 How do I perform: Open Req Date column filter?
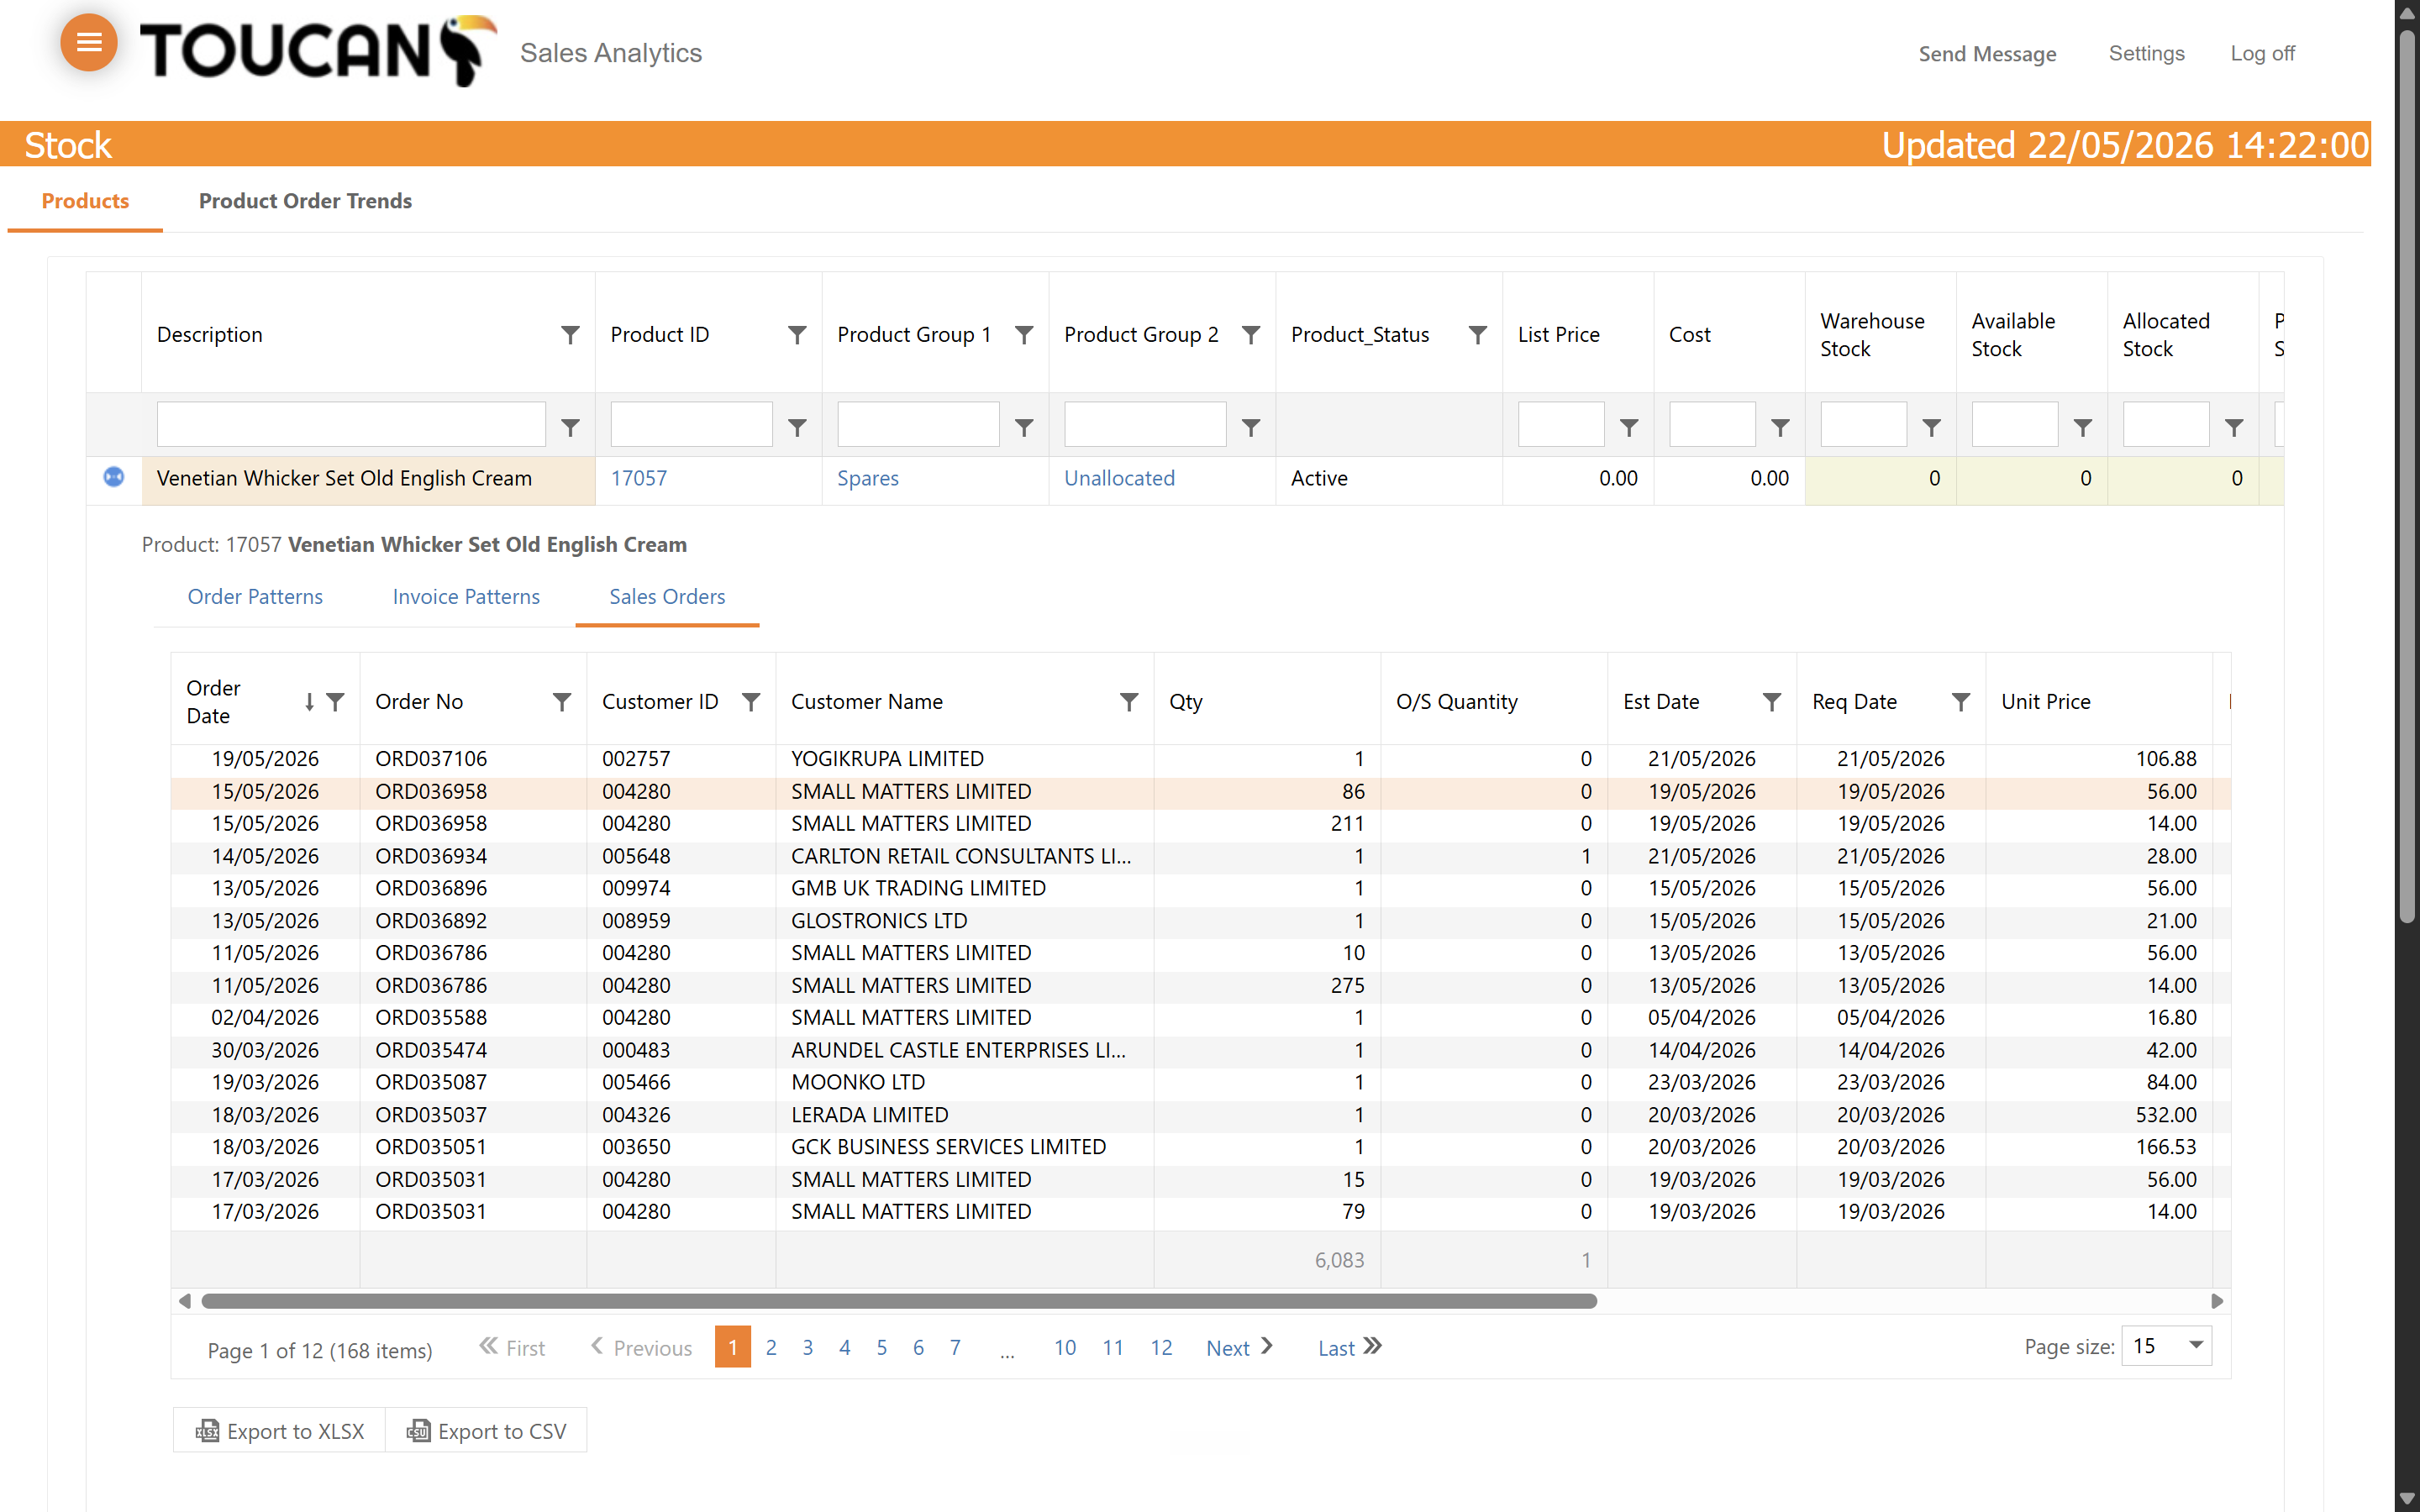(1961, 702)
